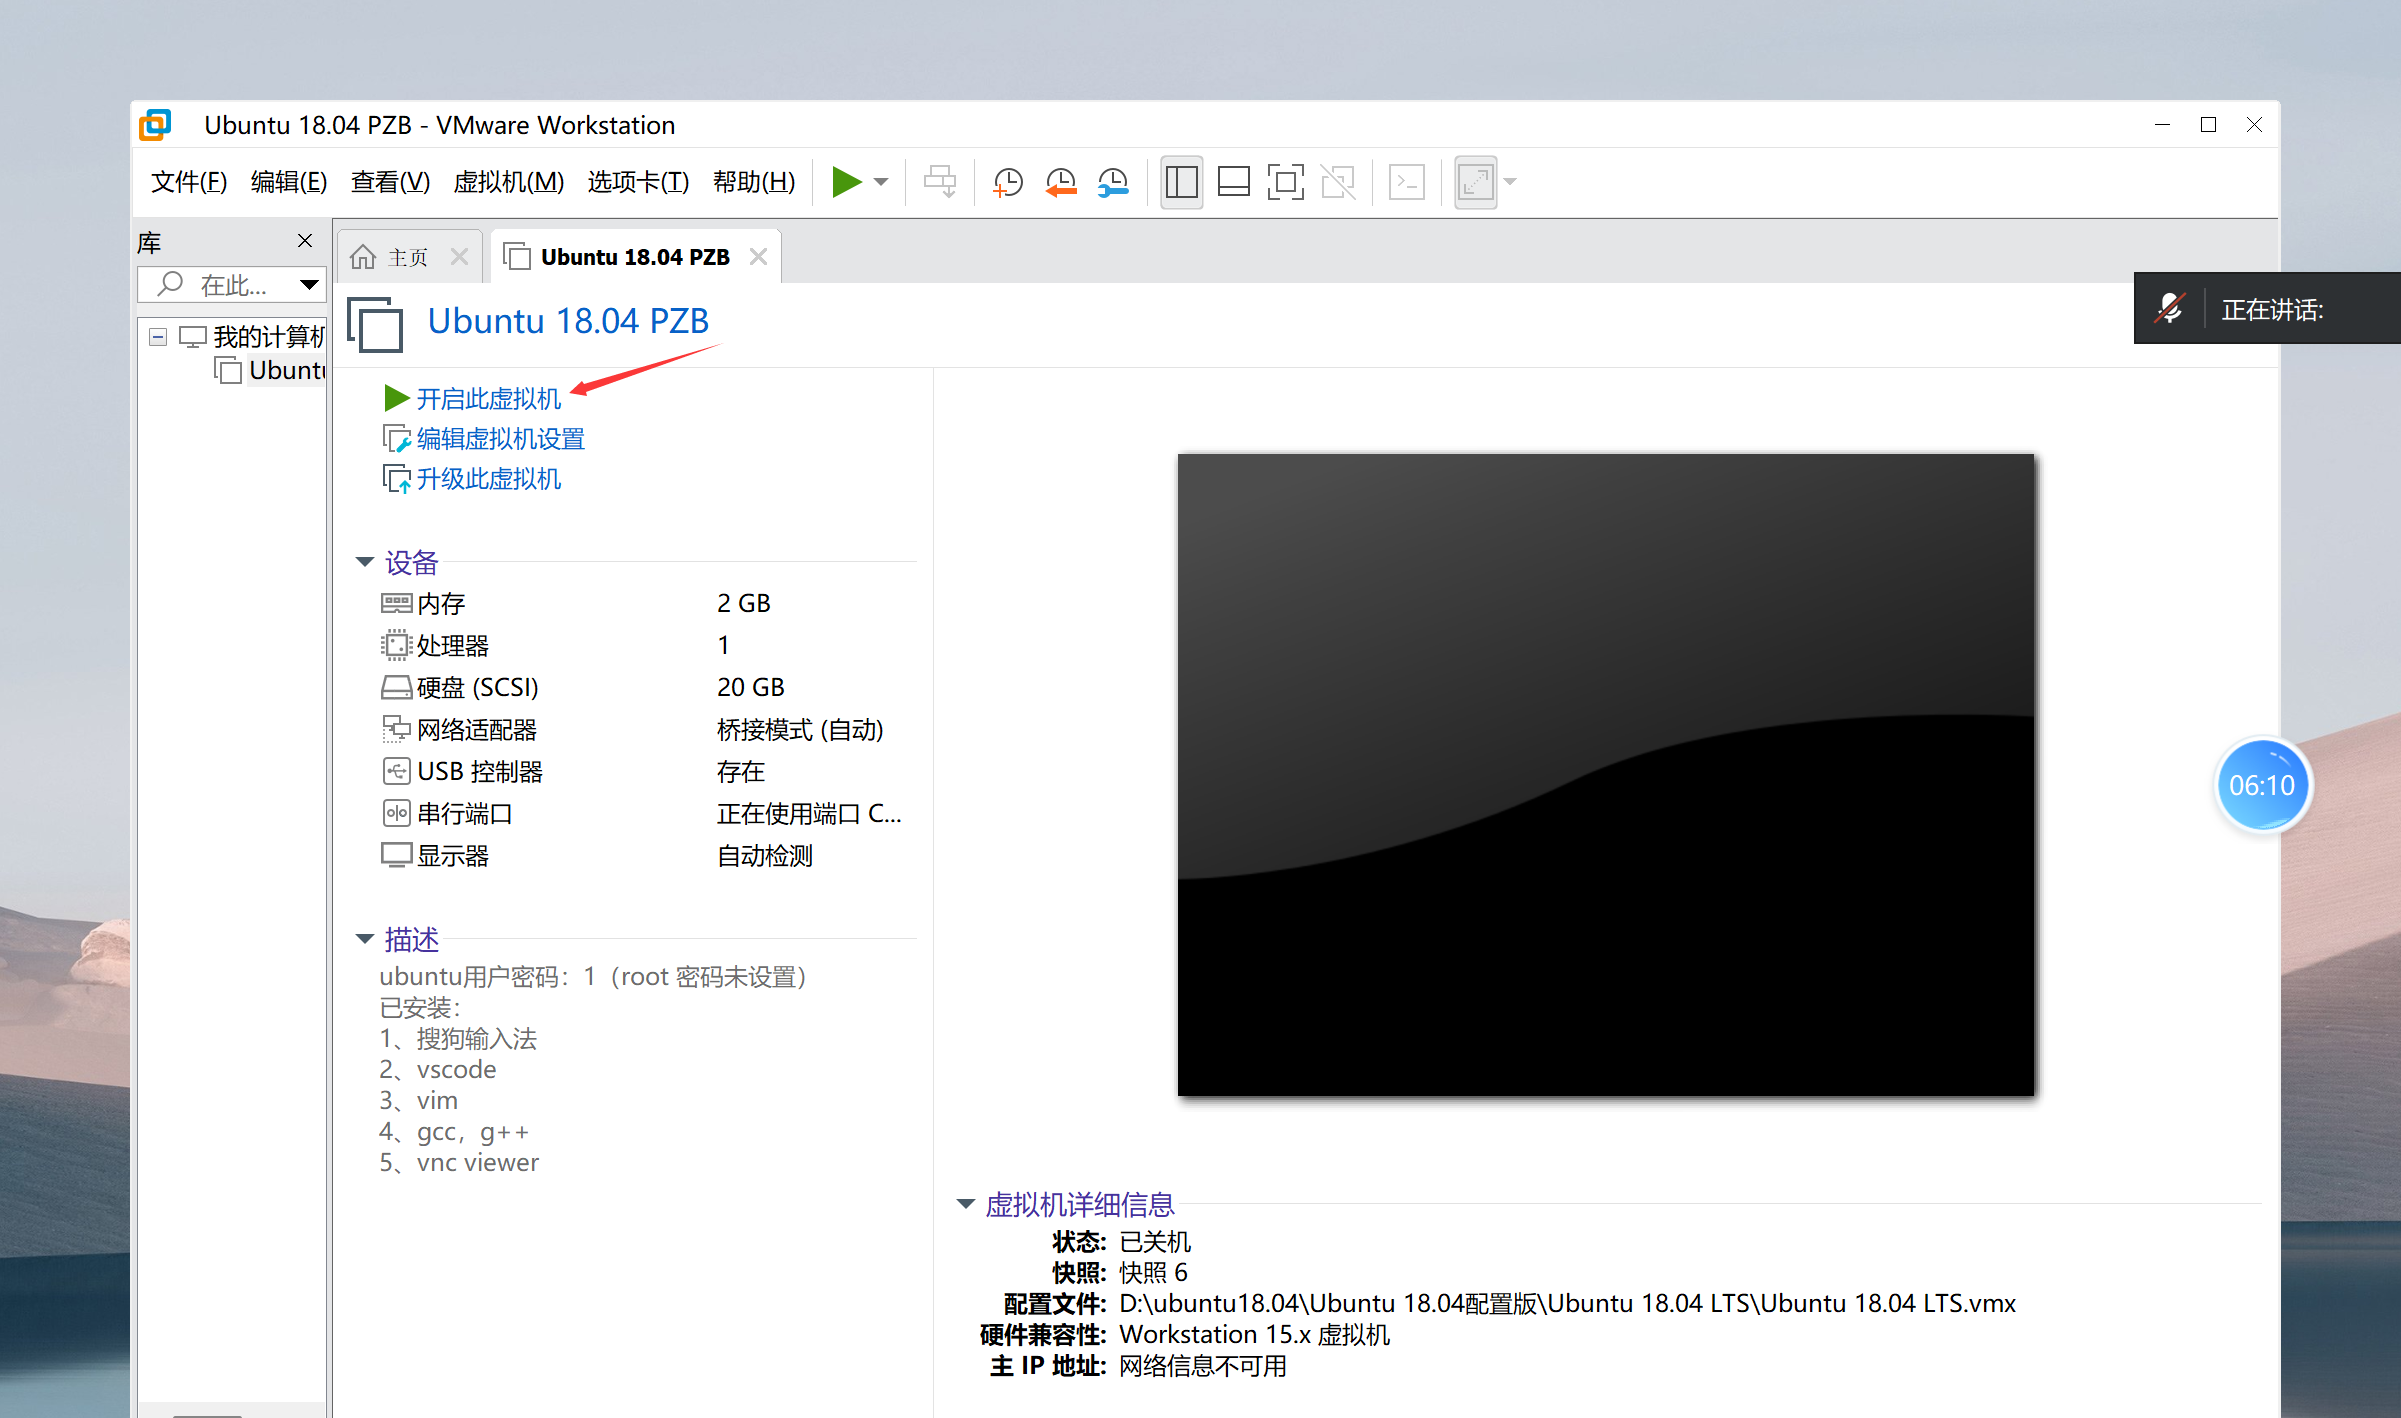Click the black VM screen thumbnail
The width and height of the screenshot is (2401, 1418).
point(1605,775)
